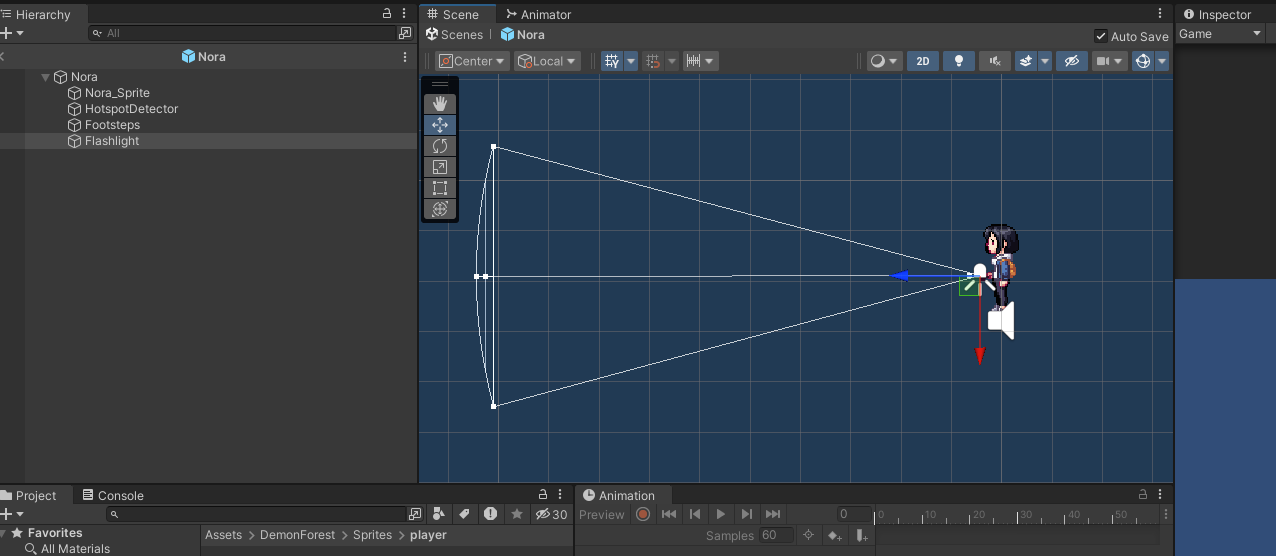Click Add keyframe diamond icon
The width and height of the screenshot is (1276, 556).
coord(835,535)
